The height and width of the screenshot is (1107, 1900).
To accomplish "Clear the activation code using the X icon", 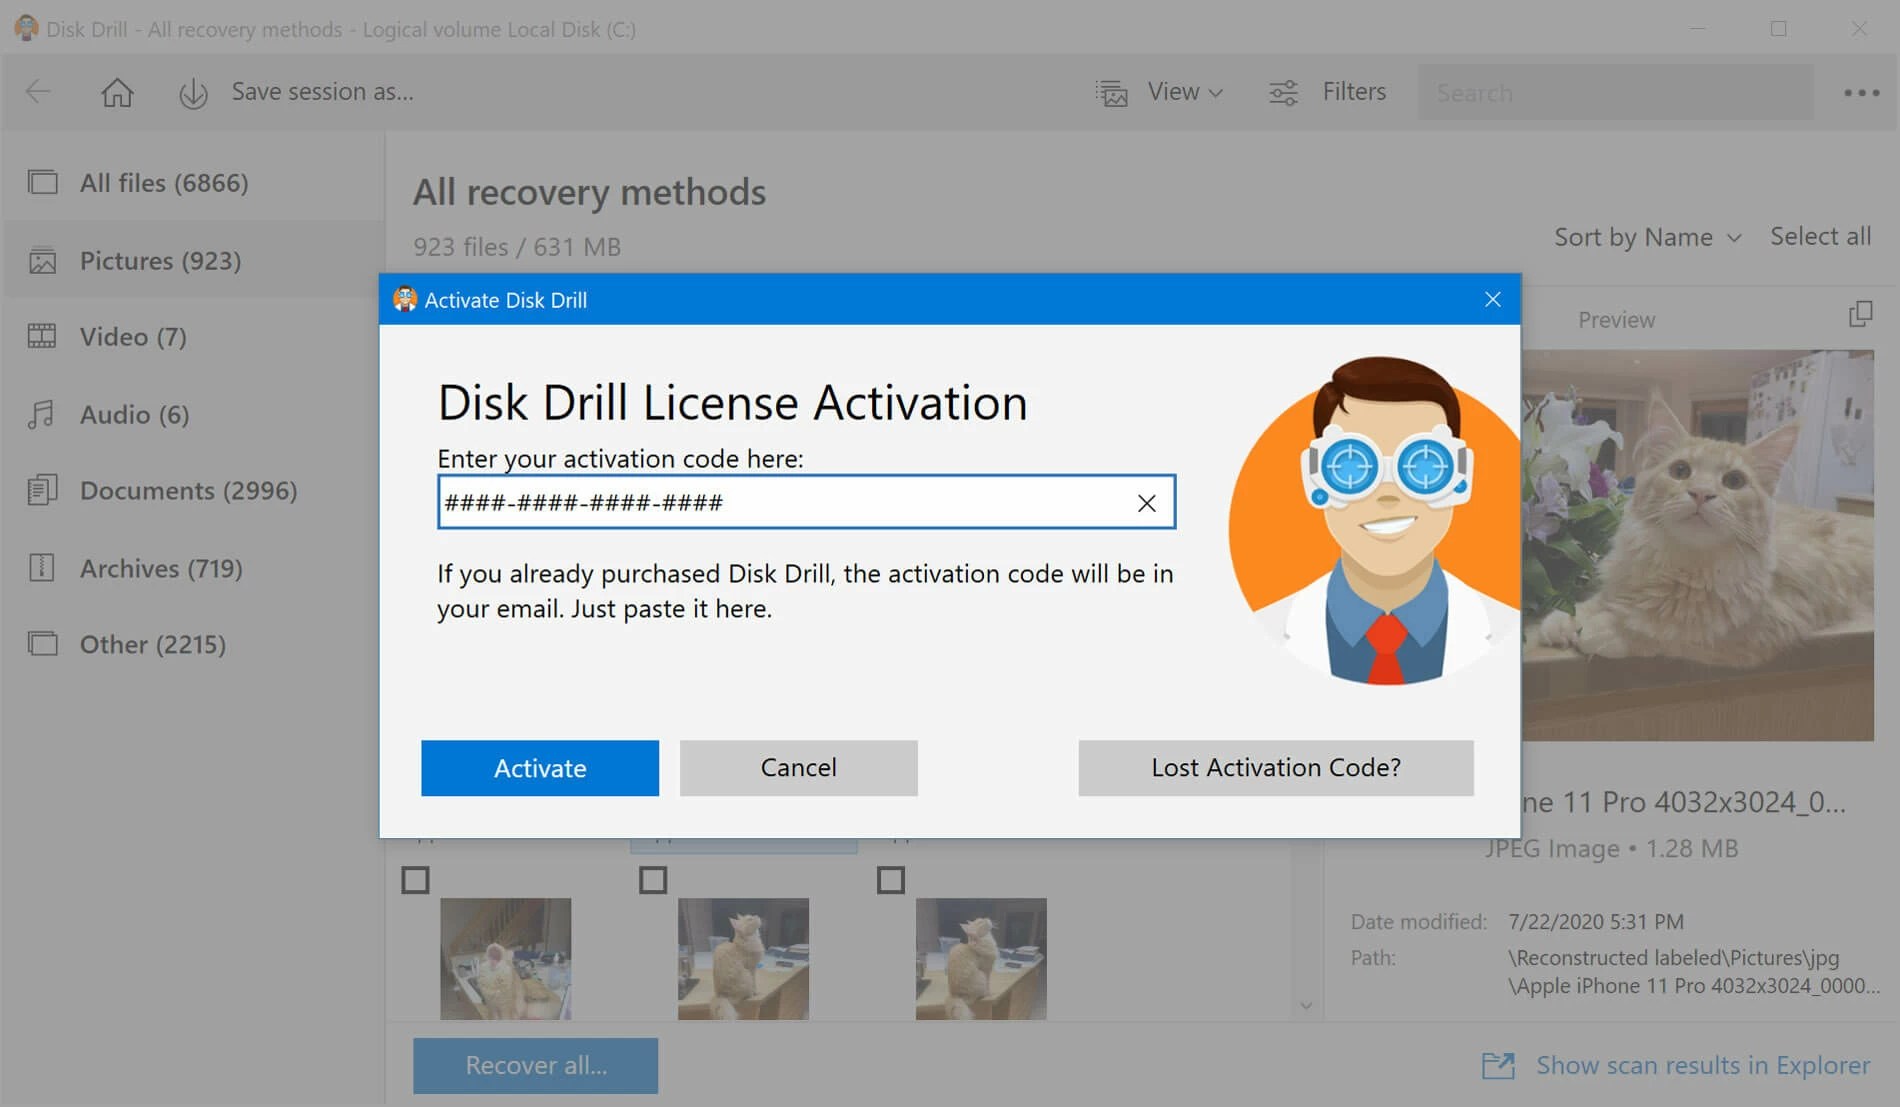I will pos(1146,503).
